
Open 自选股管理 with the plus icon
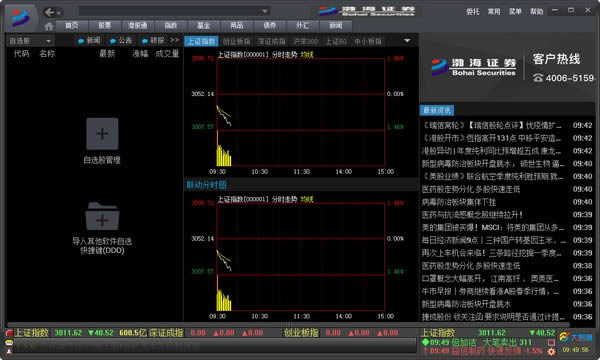tap(102, 134)
